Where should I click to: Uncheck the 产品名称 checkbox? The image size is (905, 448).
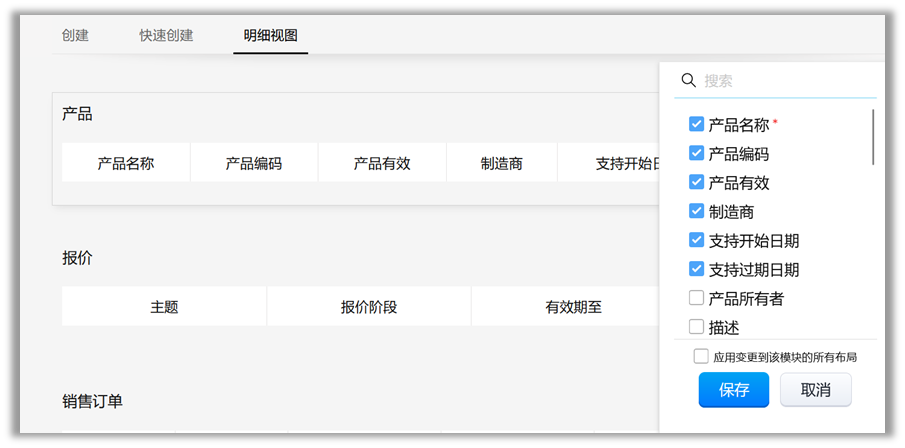tap(697, 125)
